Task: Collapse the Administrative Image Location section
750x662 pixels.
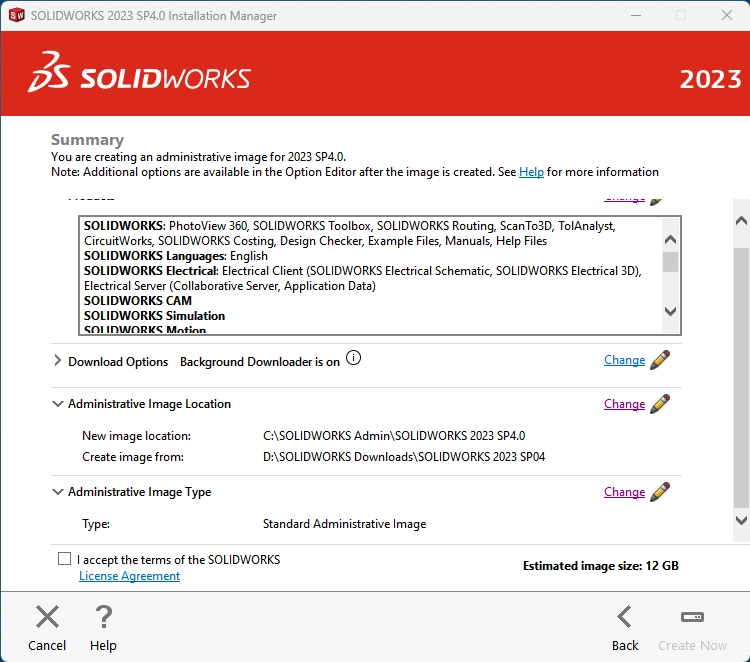Action: [x=57, y=404]
